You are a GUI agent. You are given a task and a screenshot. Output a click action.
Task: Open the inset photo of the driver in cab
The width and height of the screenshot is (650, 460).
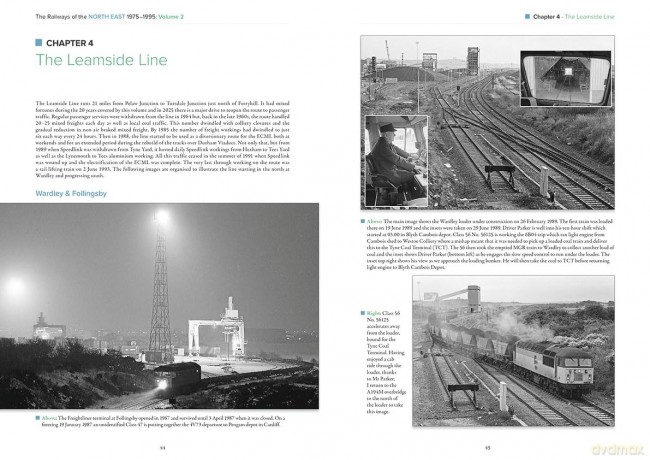(396, 161)
